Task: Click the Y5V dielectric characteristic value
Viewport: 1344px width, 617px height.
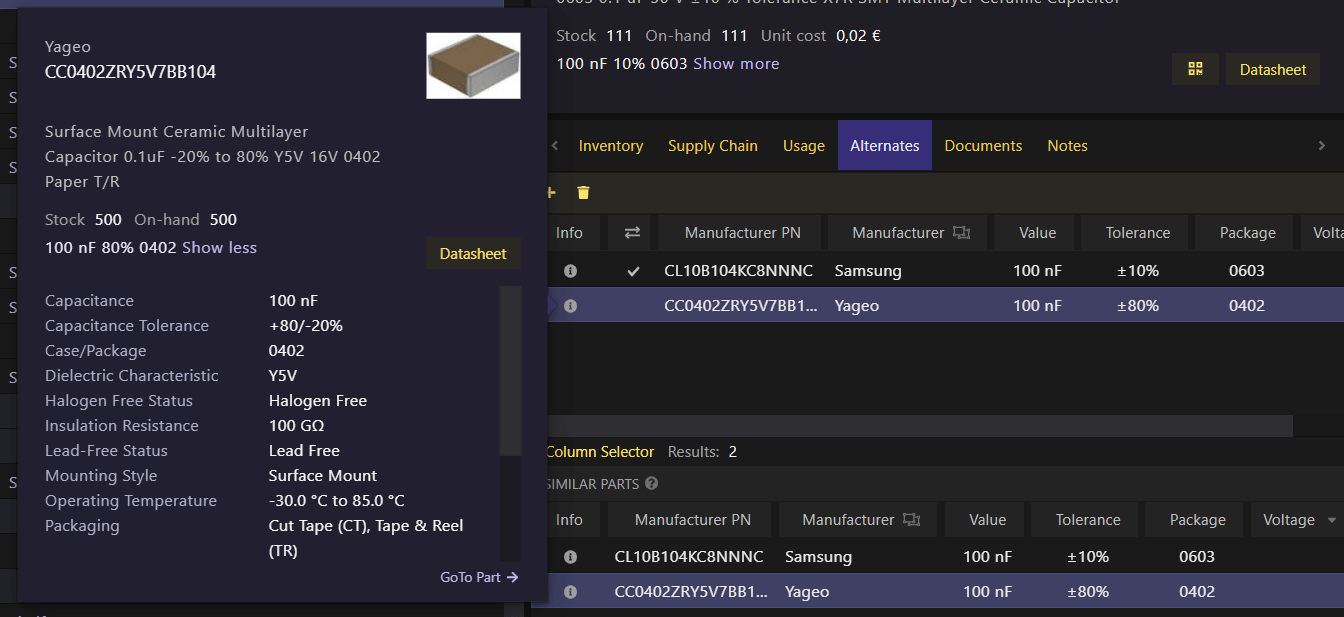Action: tap(283, 376)
